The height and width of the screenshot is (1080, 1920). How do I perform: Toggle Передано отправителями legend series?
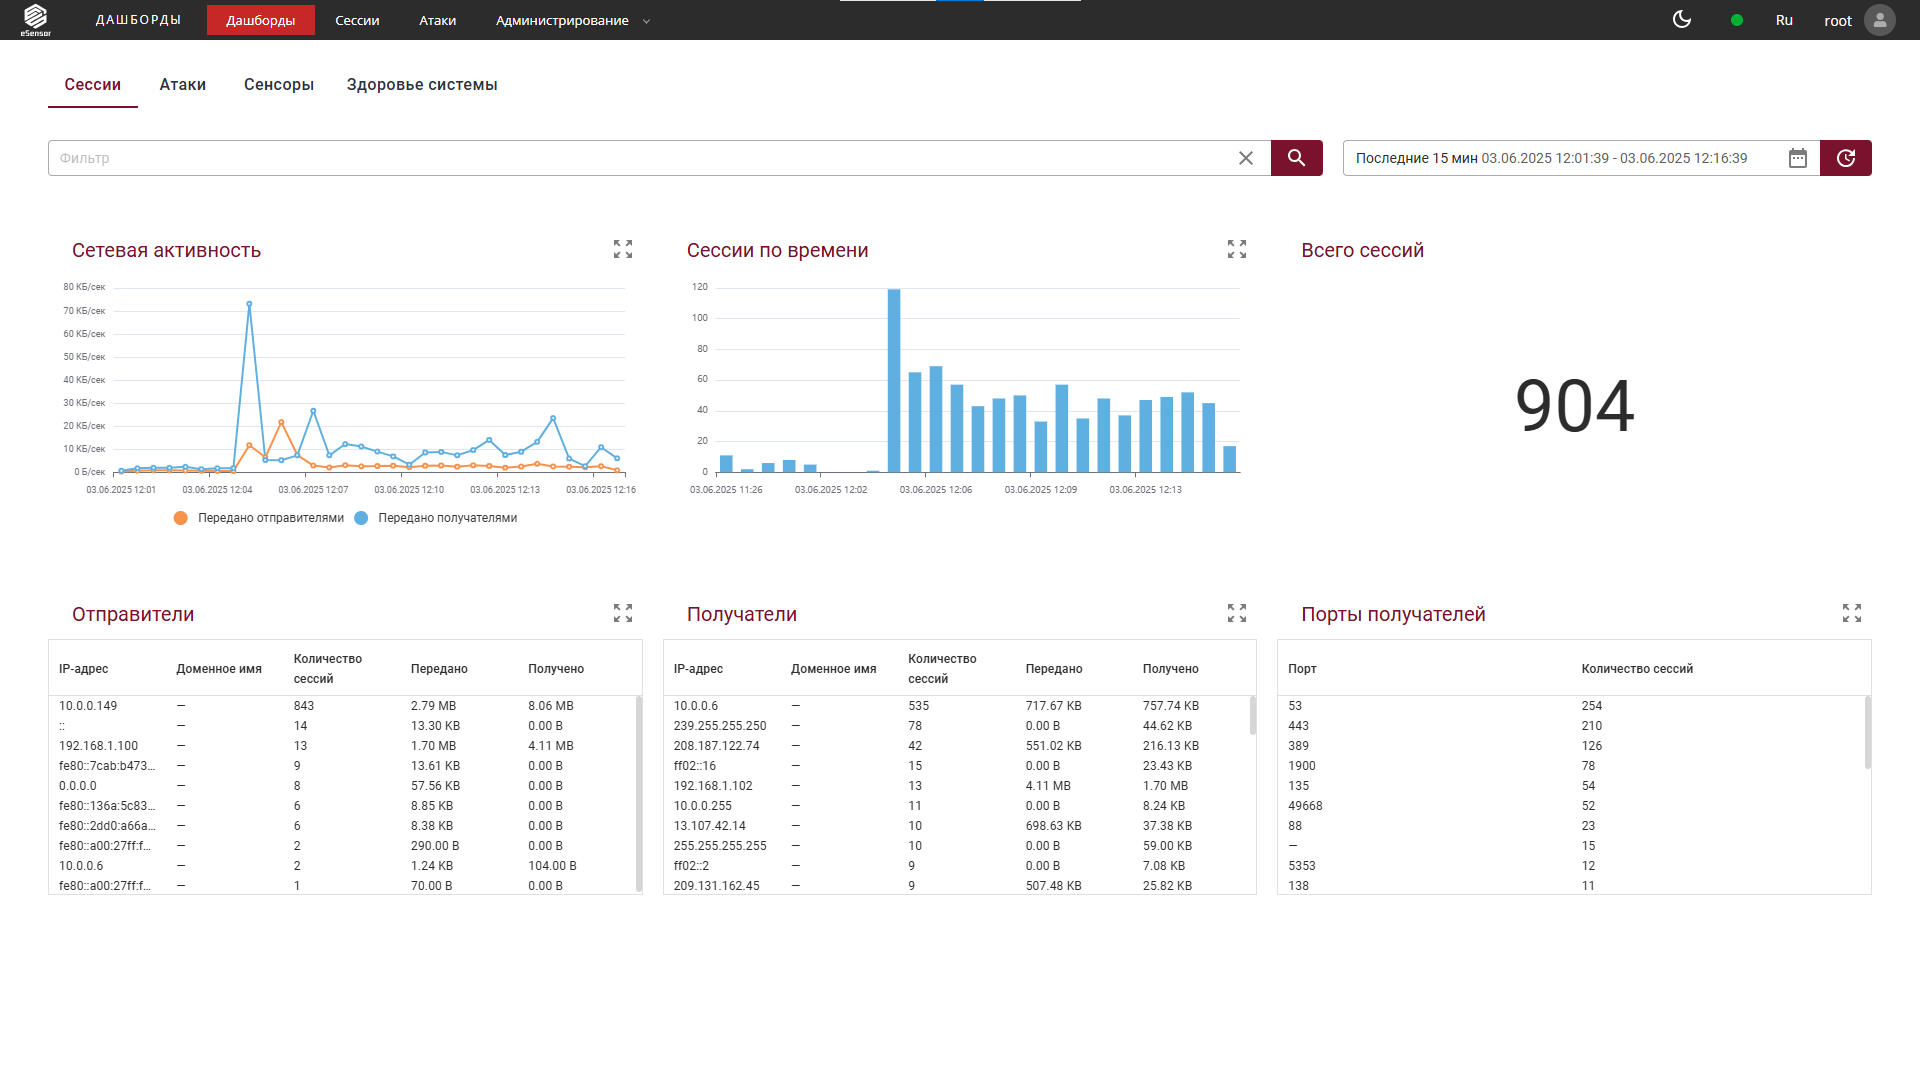pyautogui.click(x=258, y=518)
